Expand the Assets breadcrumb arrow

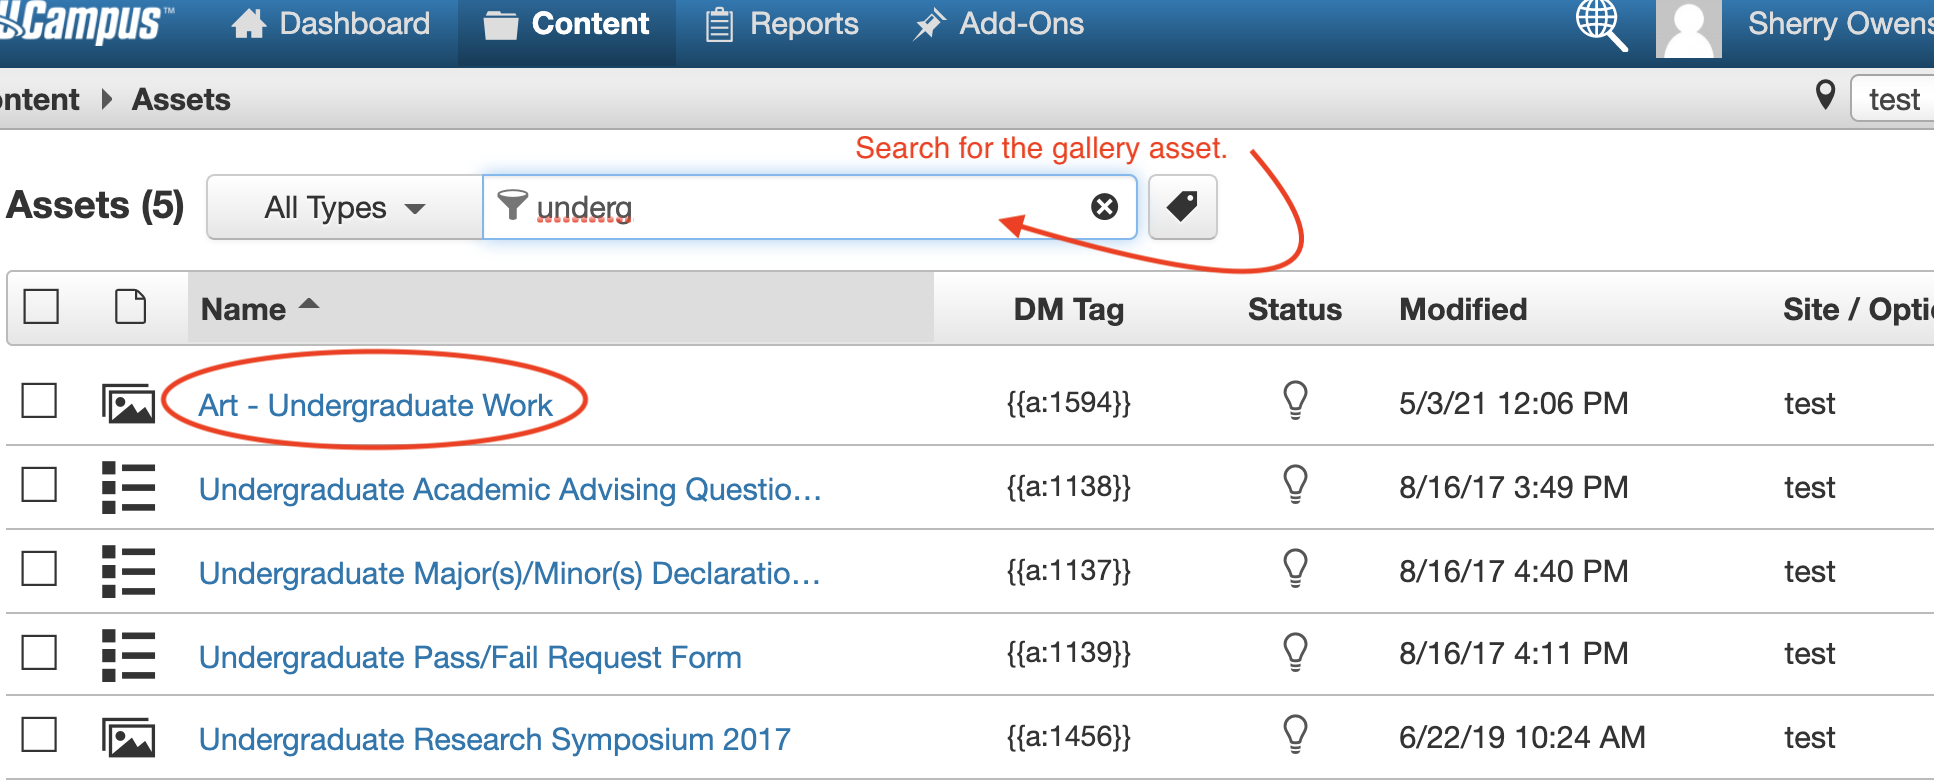(x=107, y=99)
